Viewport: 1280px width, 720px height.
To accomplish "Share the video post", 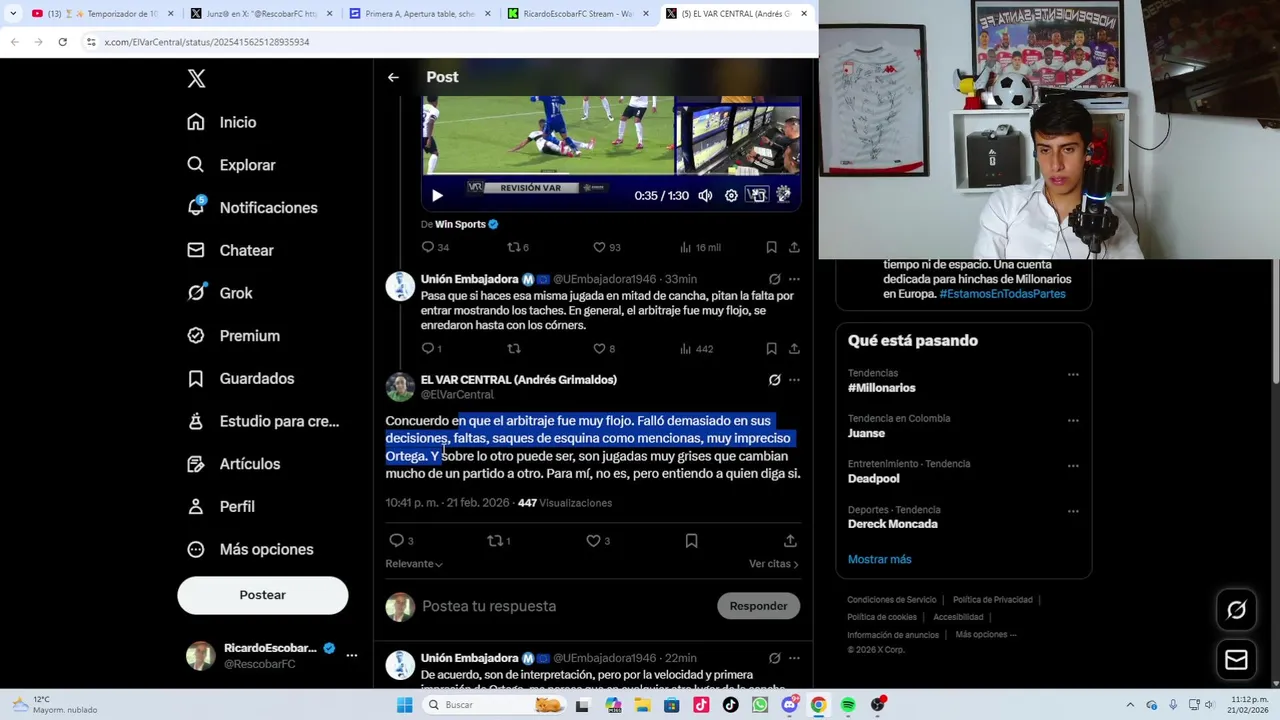I will (794, 247).
